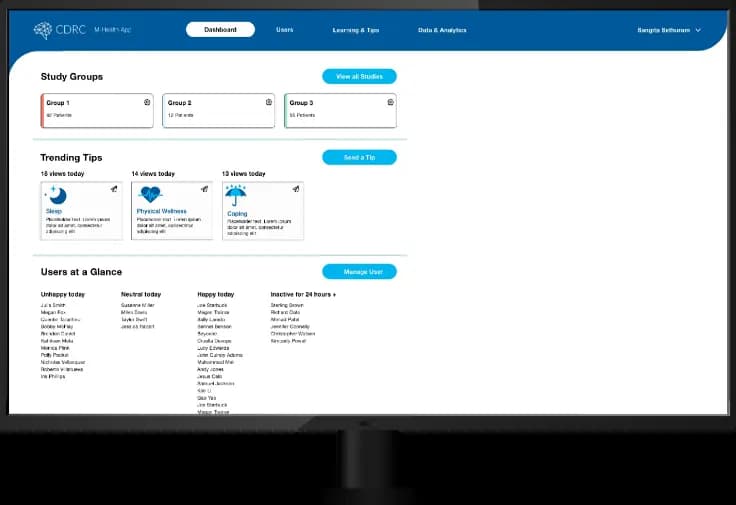Select Ira Phillips in Unhappy today list
The image size is (736, 505).
53,376
